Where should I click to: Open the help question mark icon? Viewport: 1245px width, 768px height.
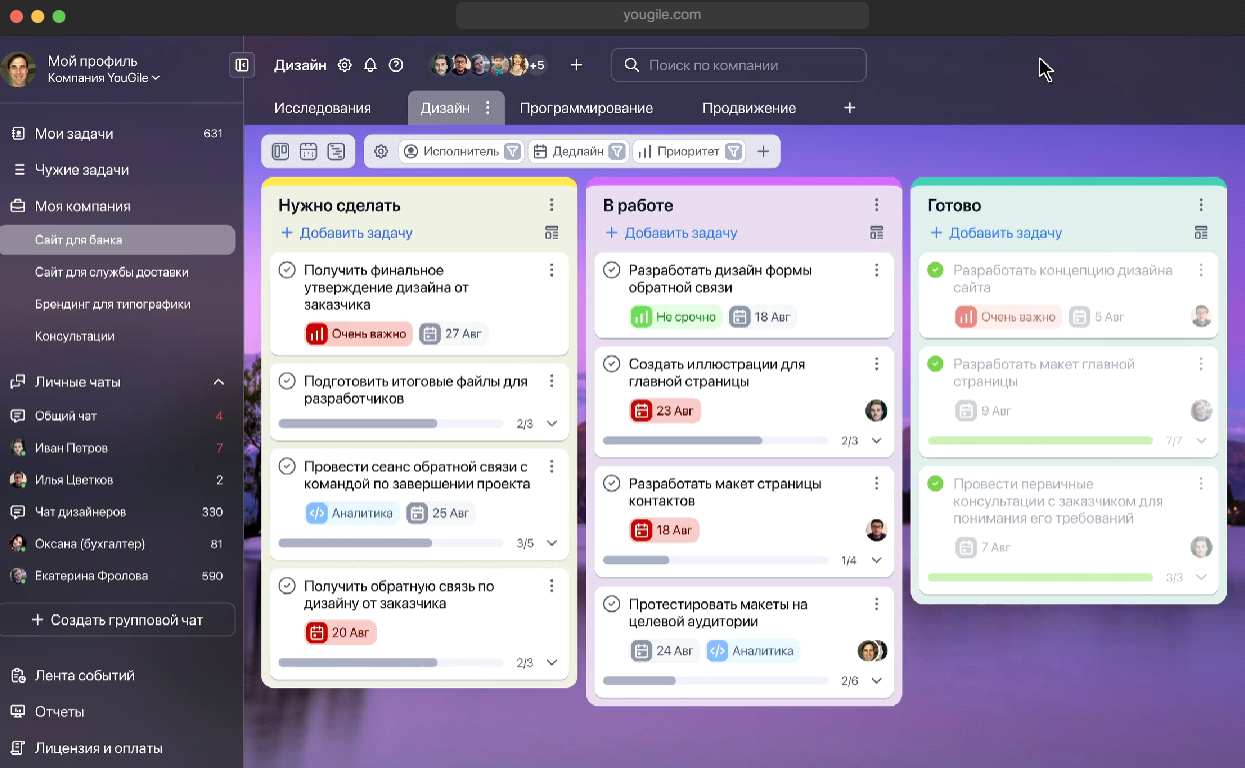(396, 65)
